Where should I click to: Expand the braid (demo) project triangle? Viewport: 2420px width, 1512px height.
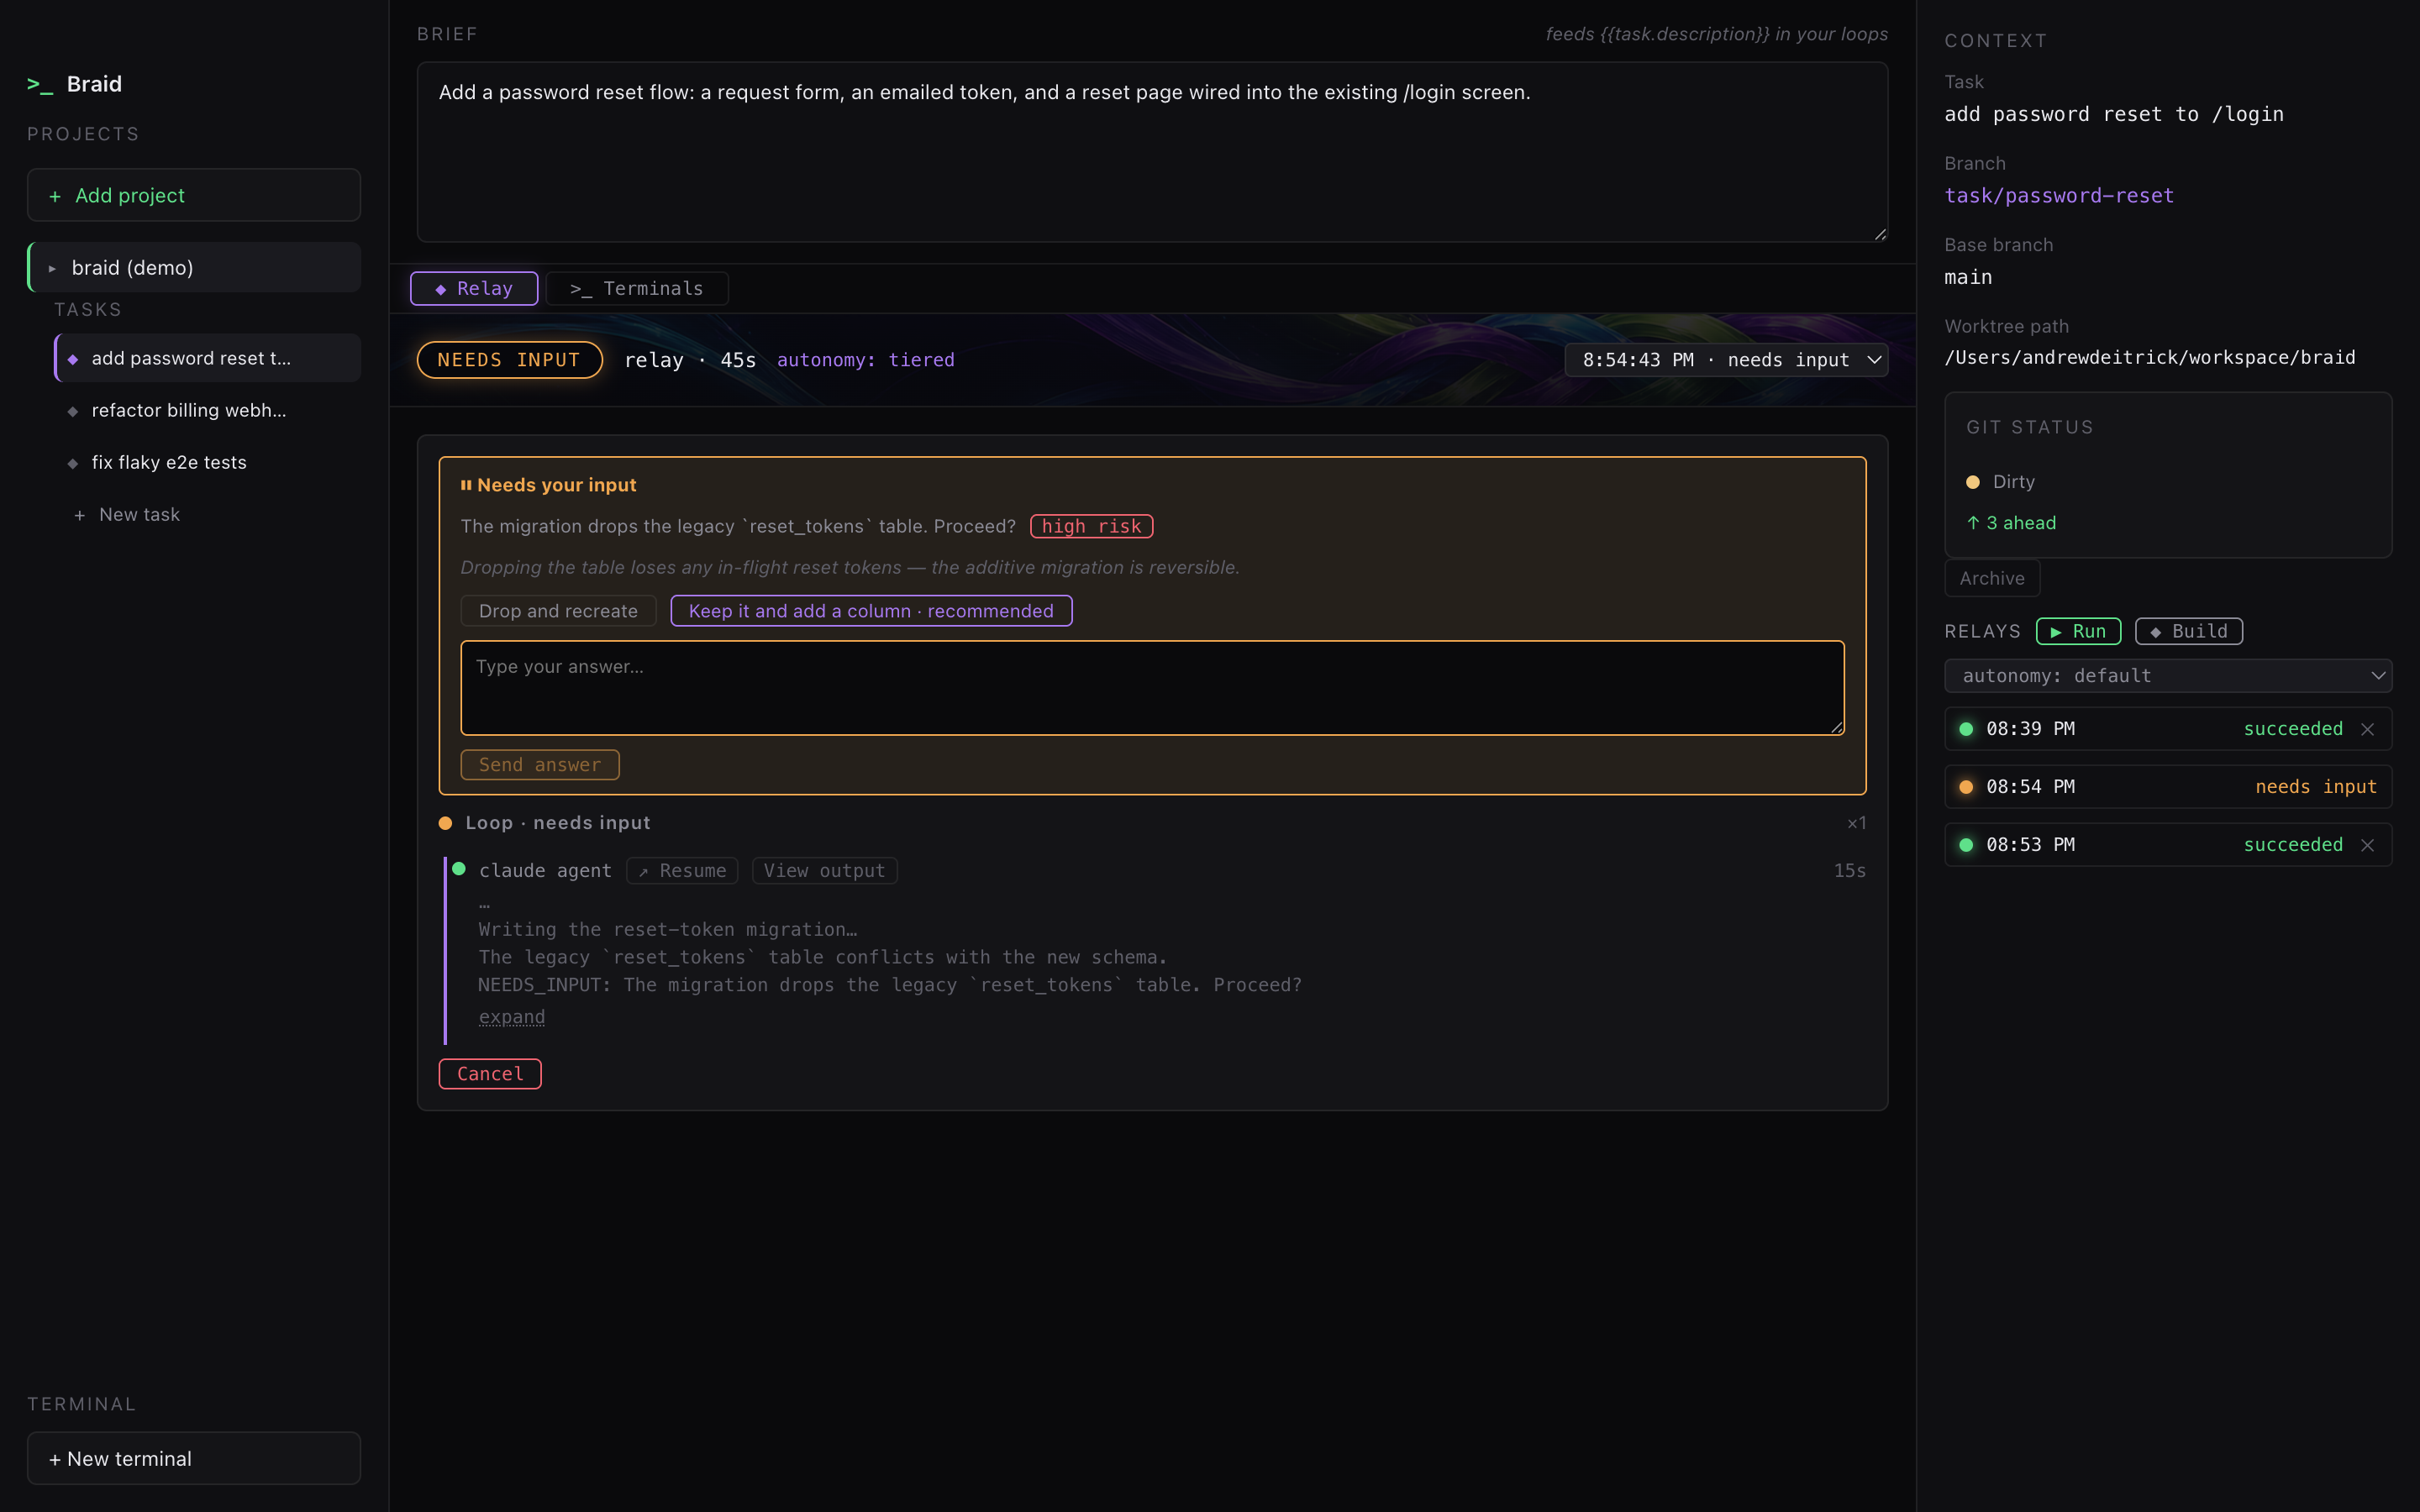pos(52,268)
